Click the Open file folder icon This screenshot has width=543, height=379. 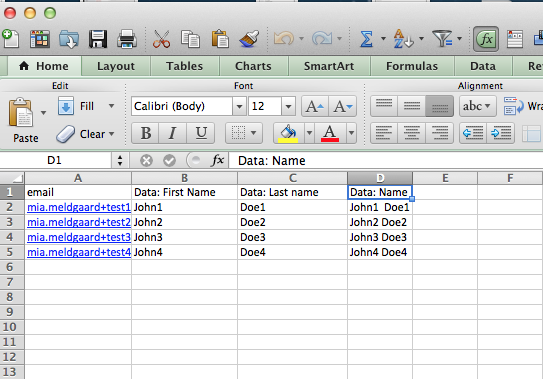[x=69, y=38]
